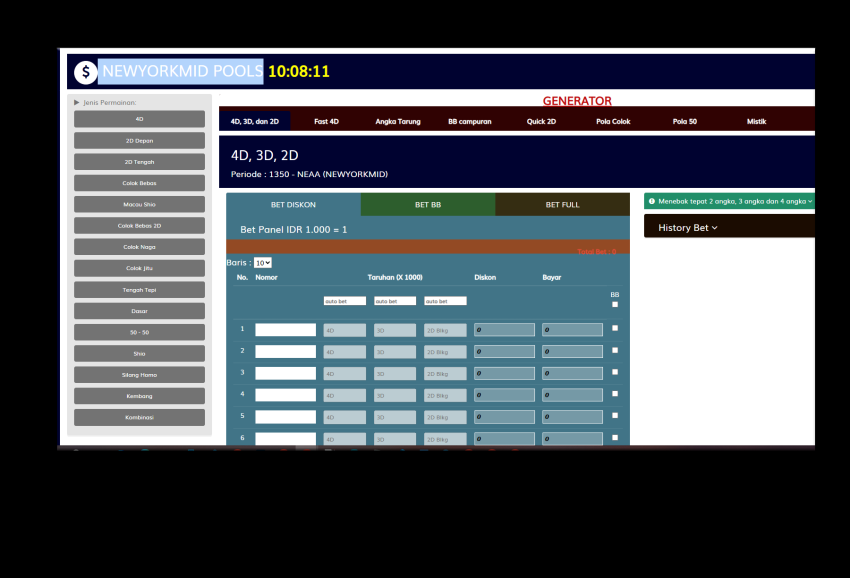Check the BB box for row 1

coord(615,328)
